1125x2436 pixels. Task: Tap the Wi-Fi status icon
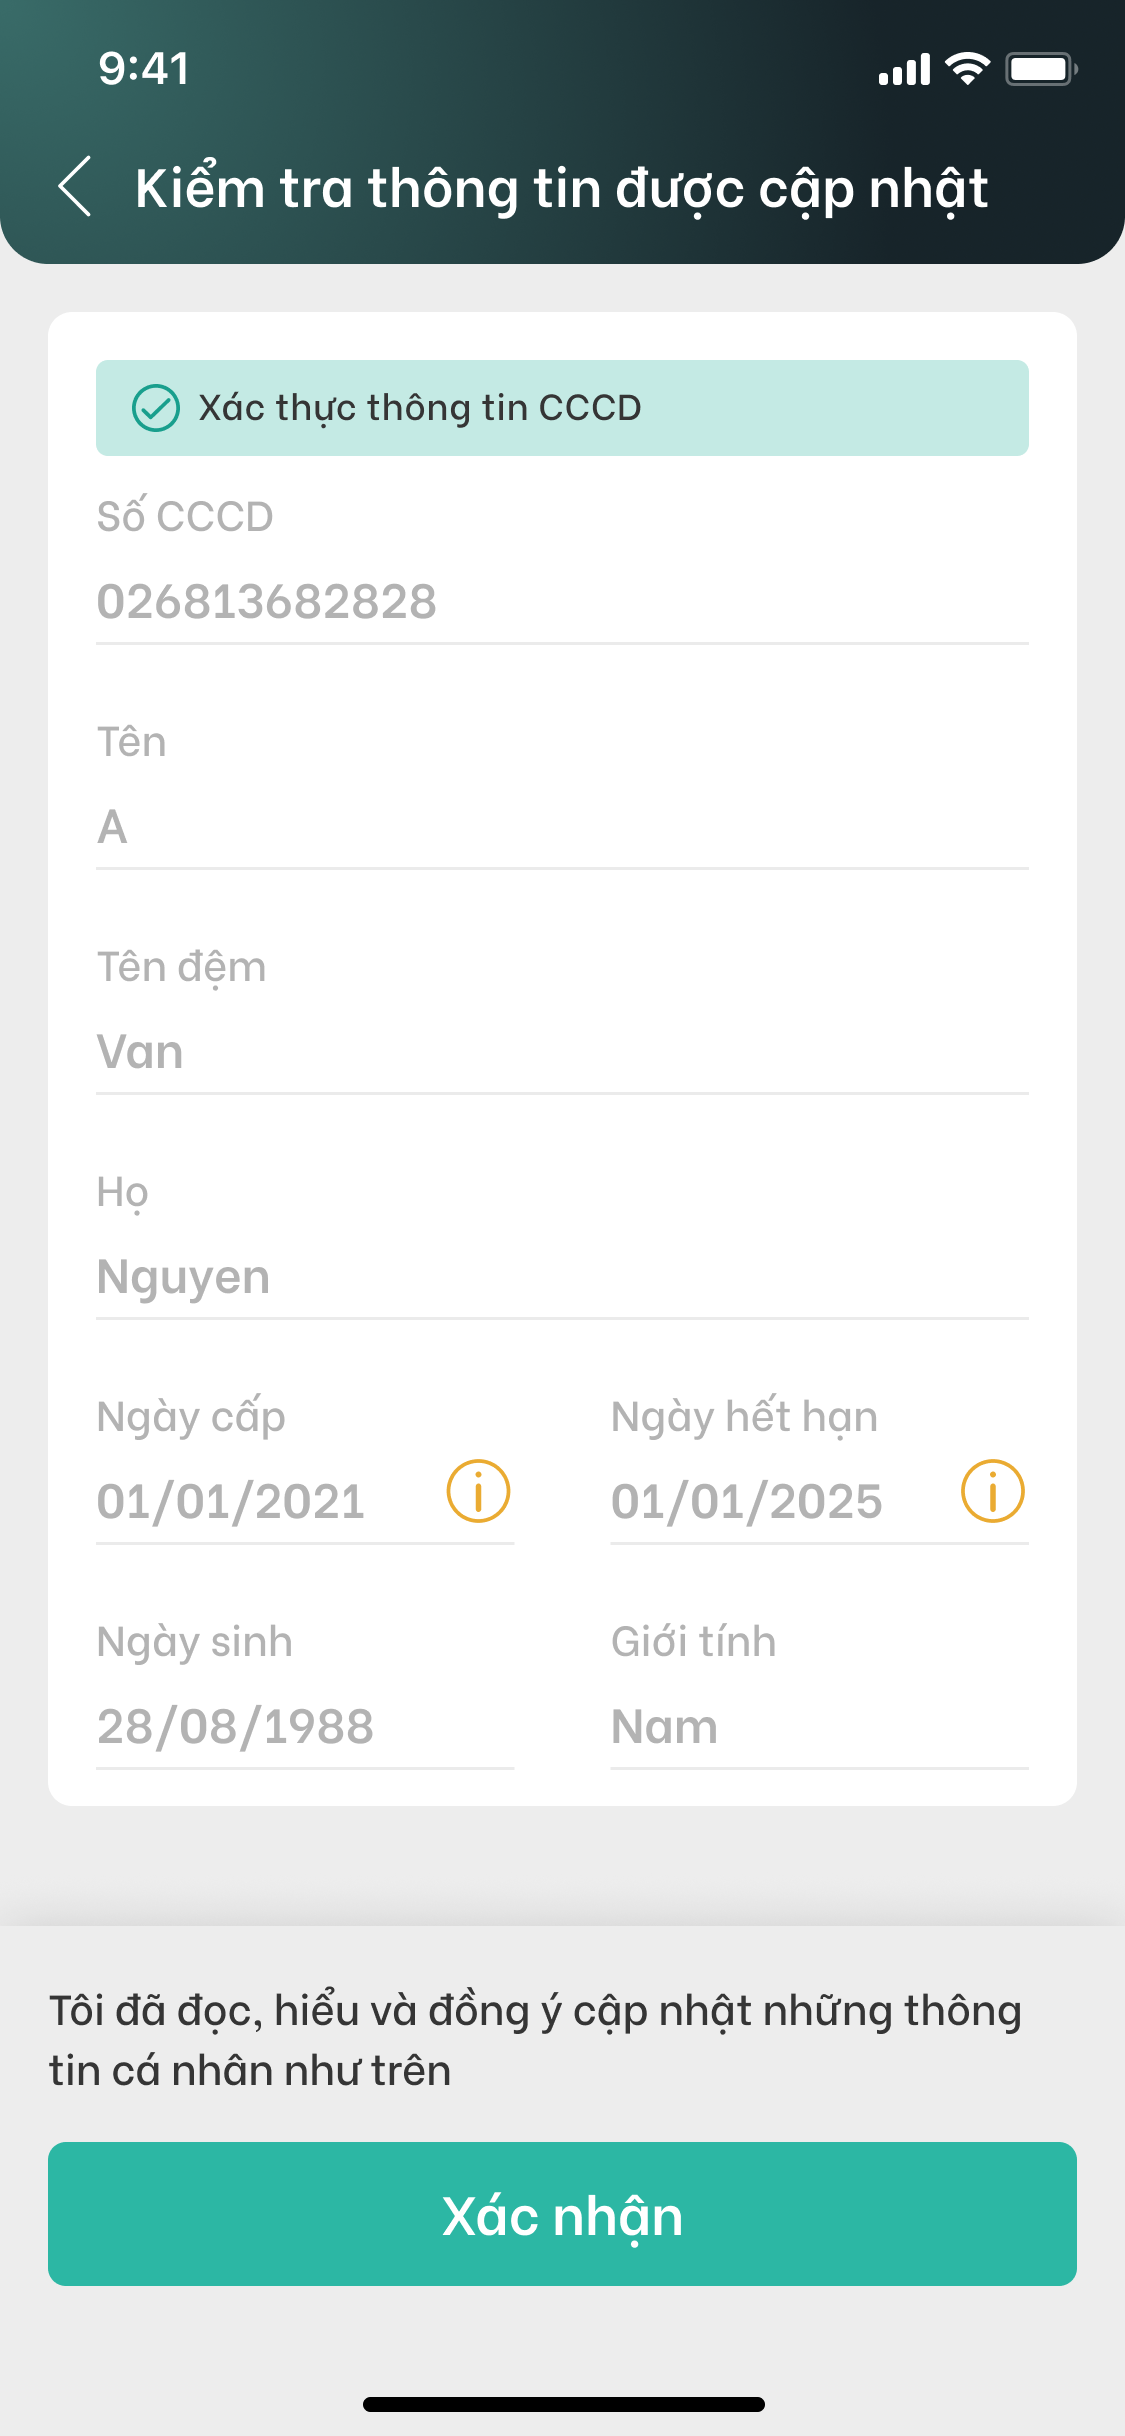coord(967,69)
